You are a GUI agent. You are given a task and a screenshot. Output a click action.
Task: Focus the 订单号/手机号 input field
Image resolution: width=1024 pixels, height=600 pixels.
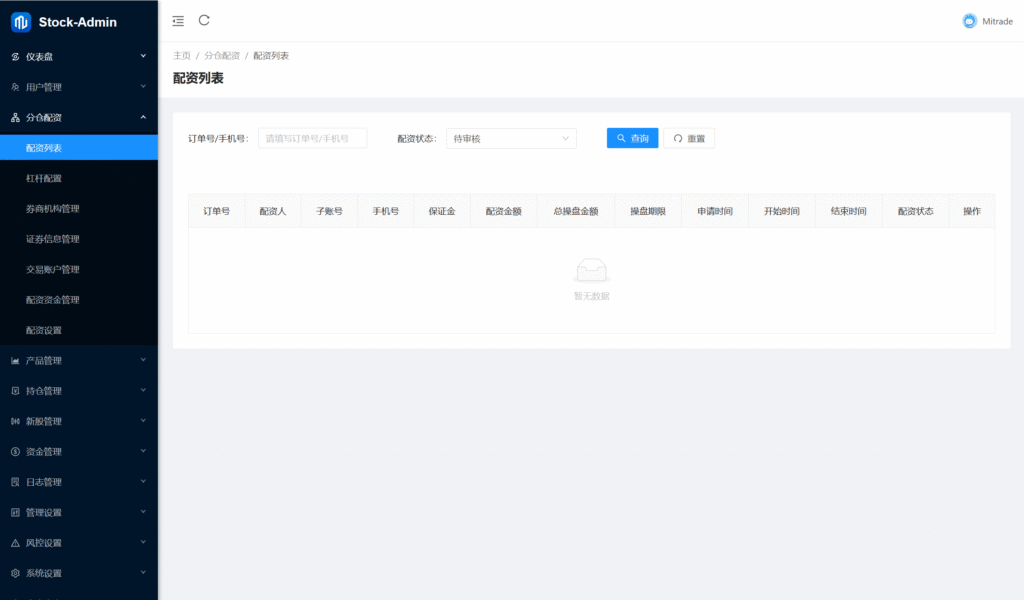pyautogui.click(x=312, y=139)
